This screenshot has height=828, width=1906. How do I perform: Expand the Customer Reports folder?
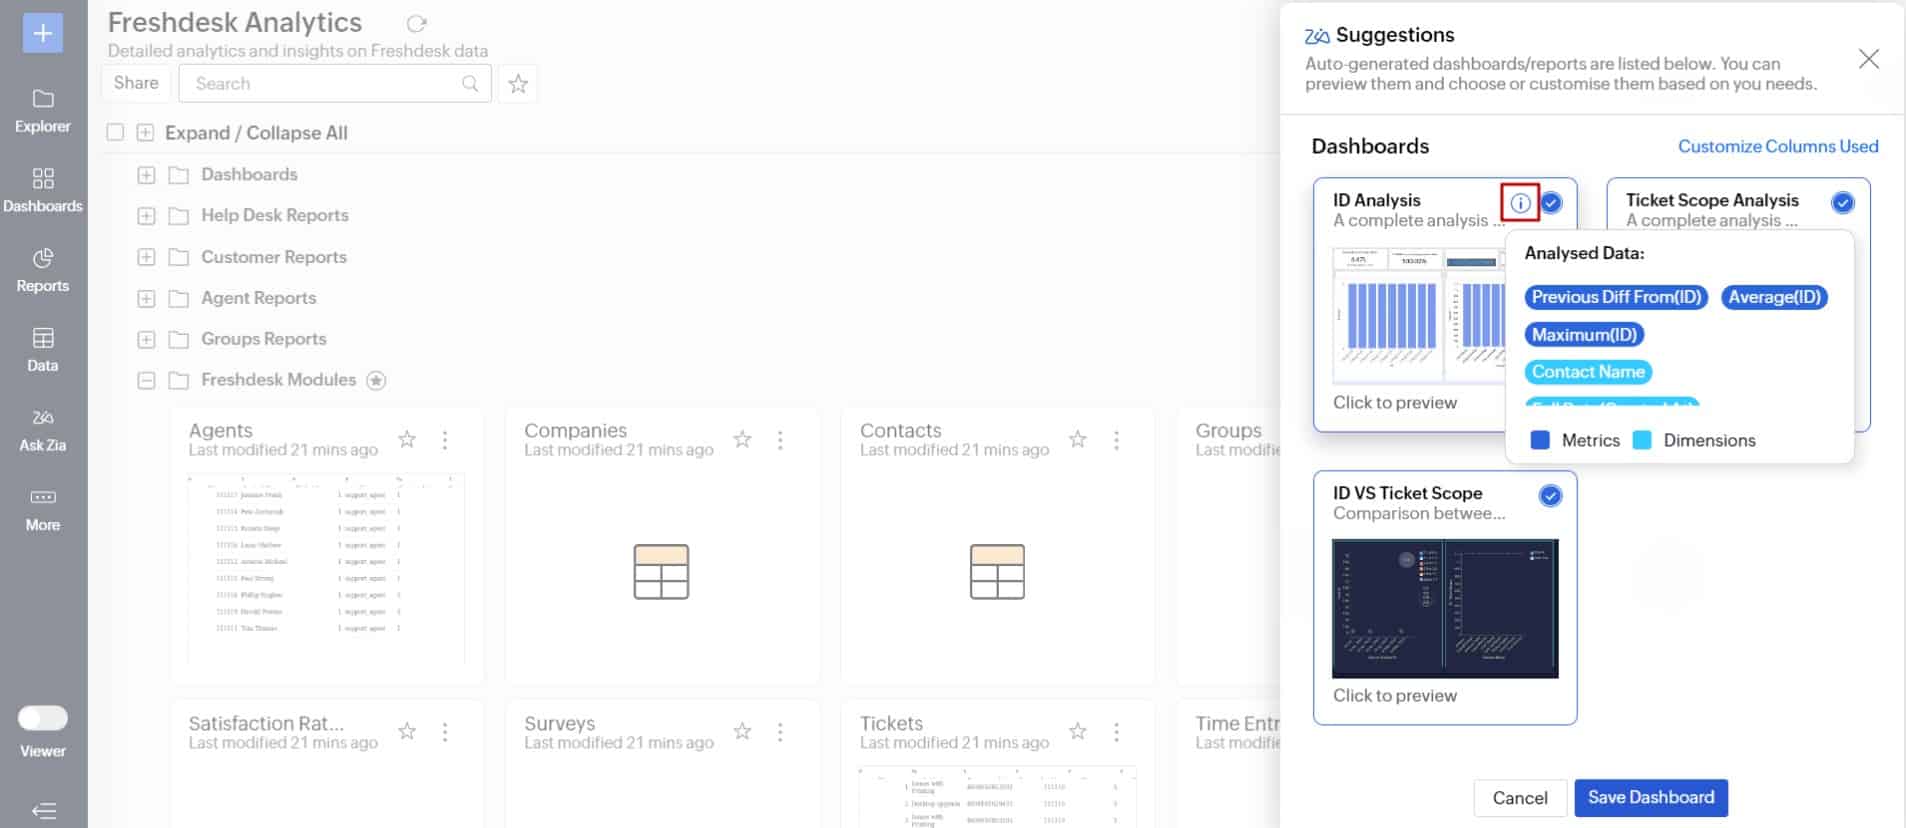point(146,257)
